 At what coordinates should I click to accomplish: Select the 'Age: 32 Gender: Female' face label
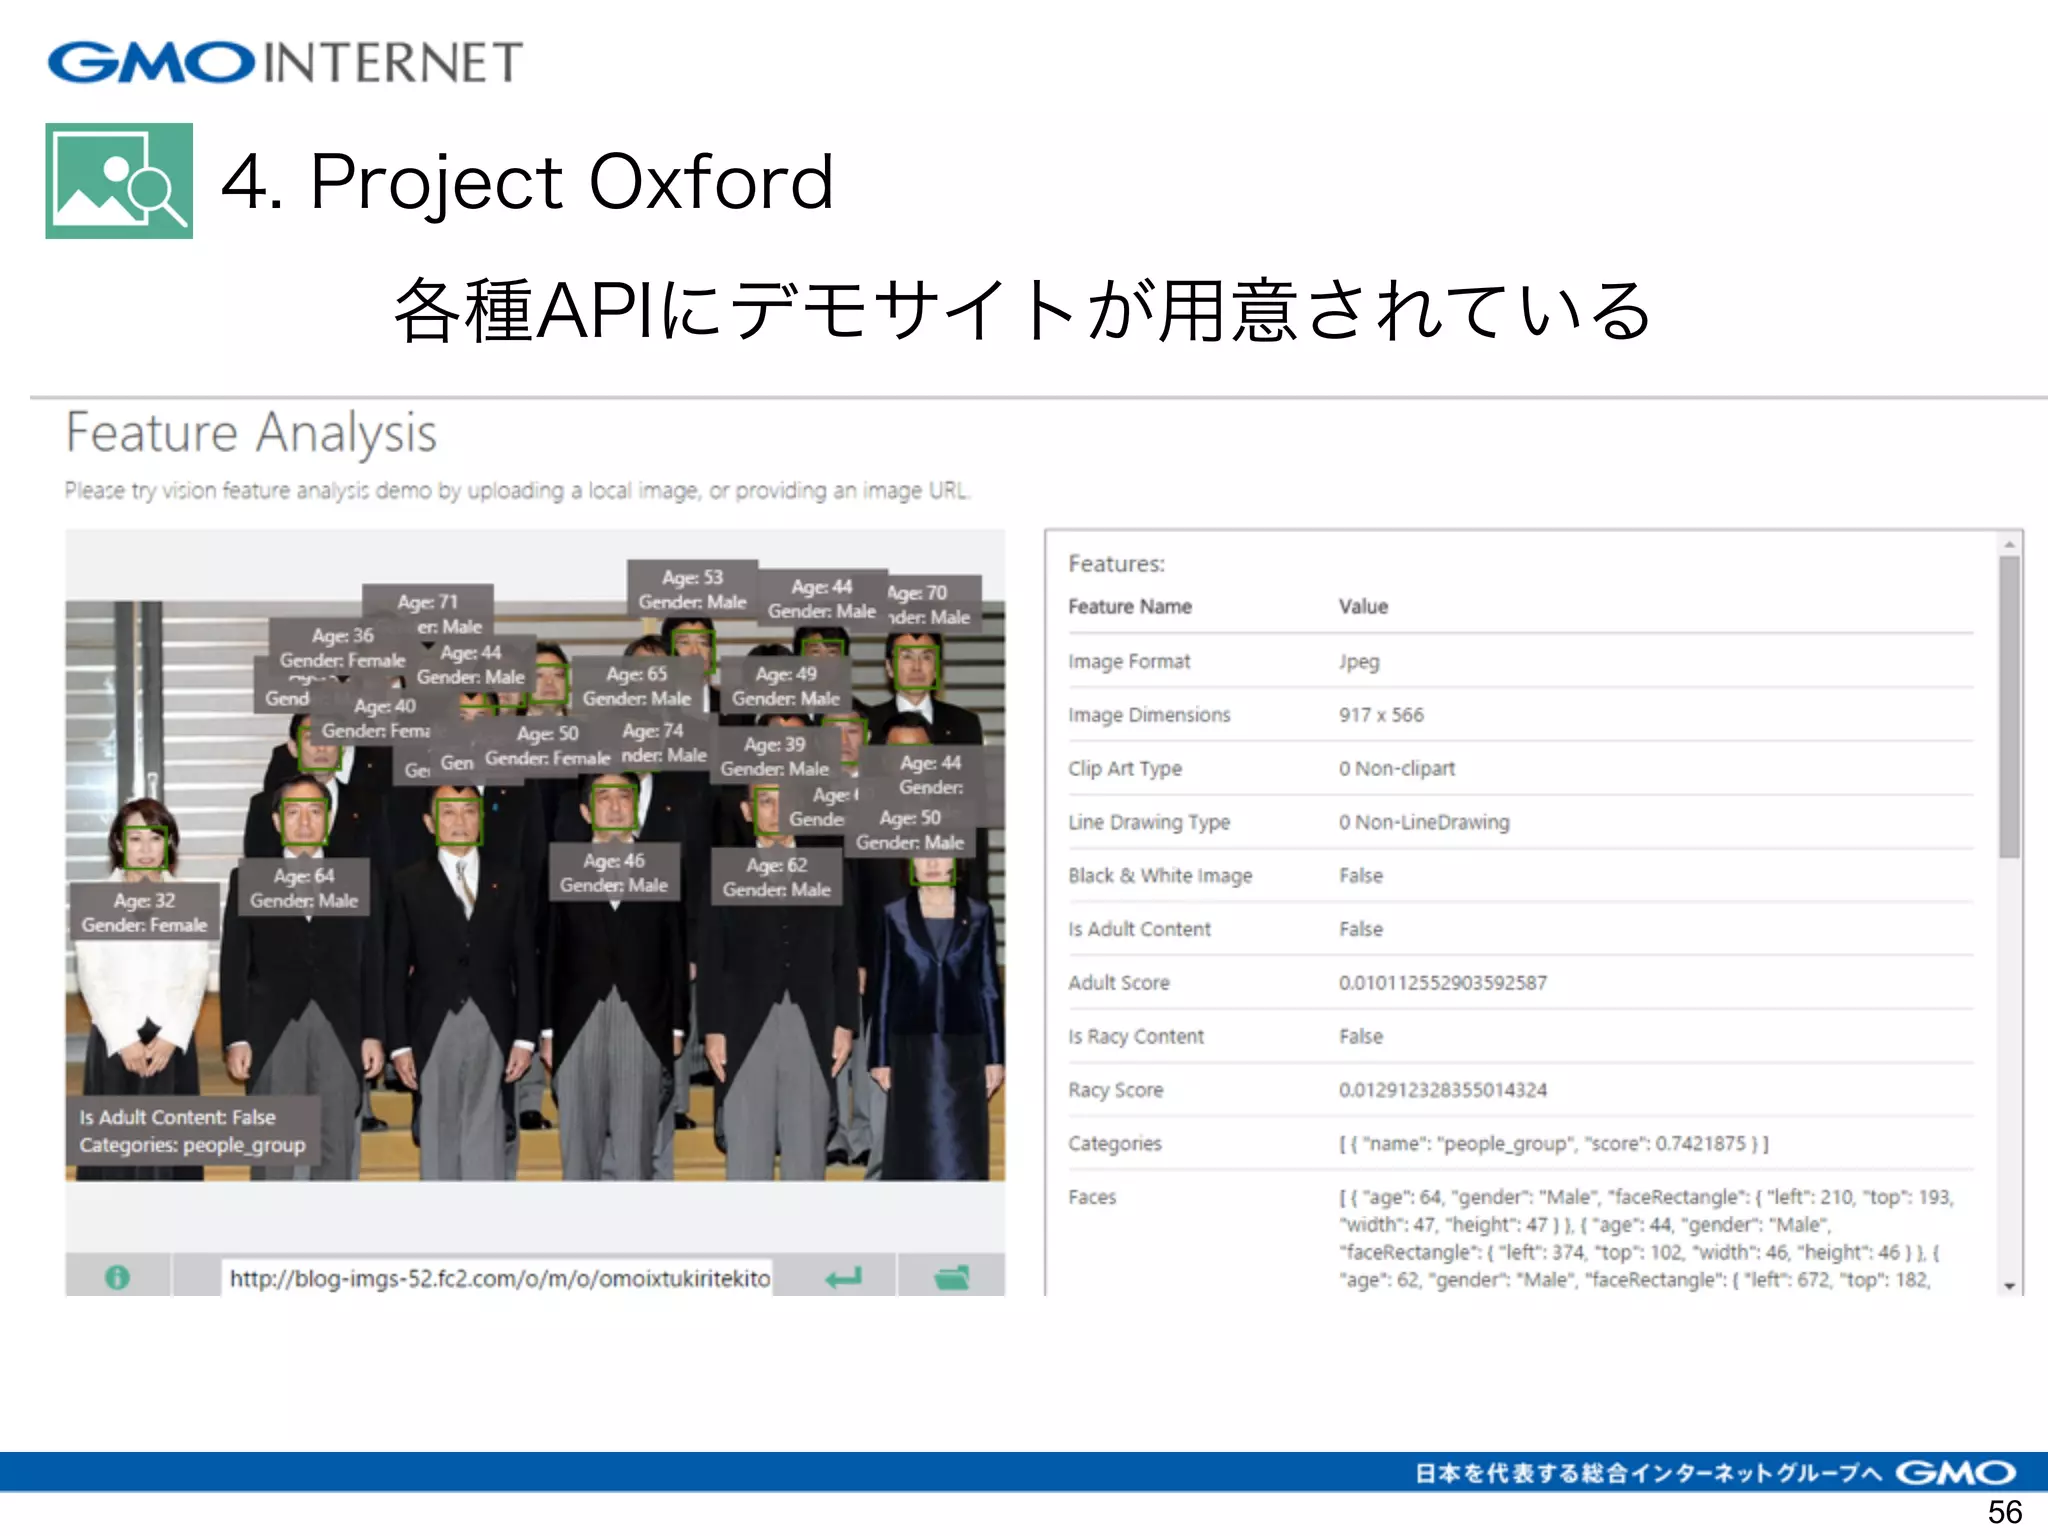(144, 912)
